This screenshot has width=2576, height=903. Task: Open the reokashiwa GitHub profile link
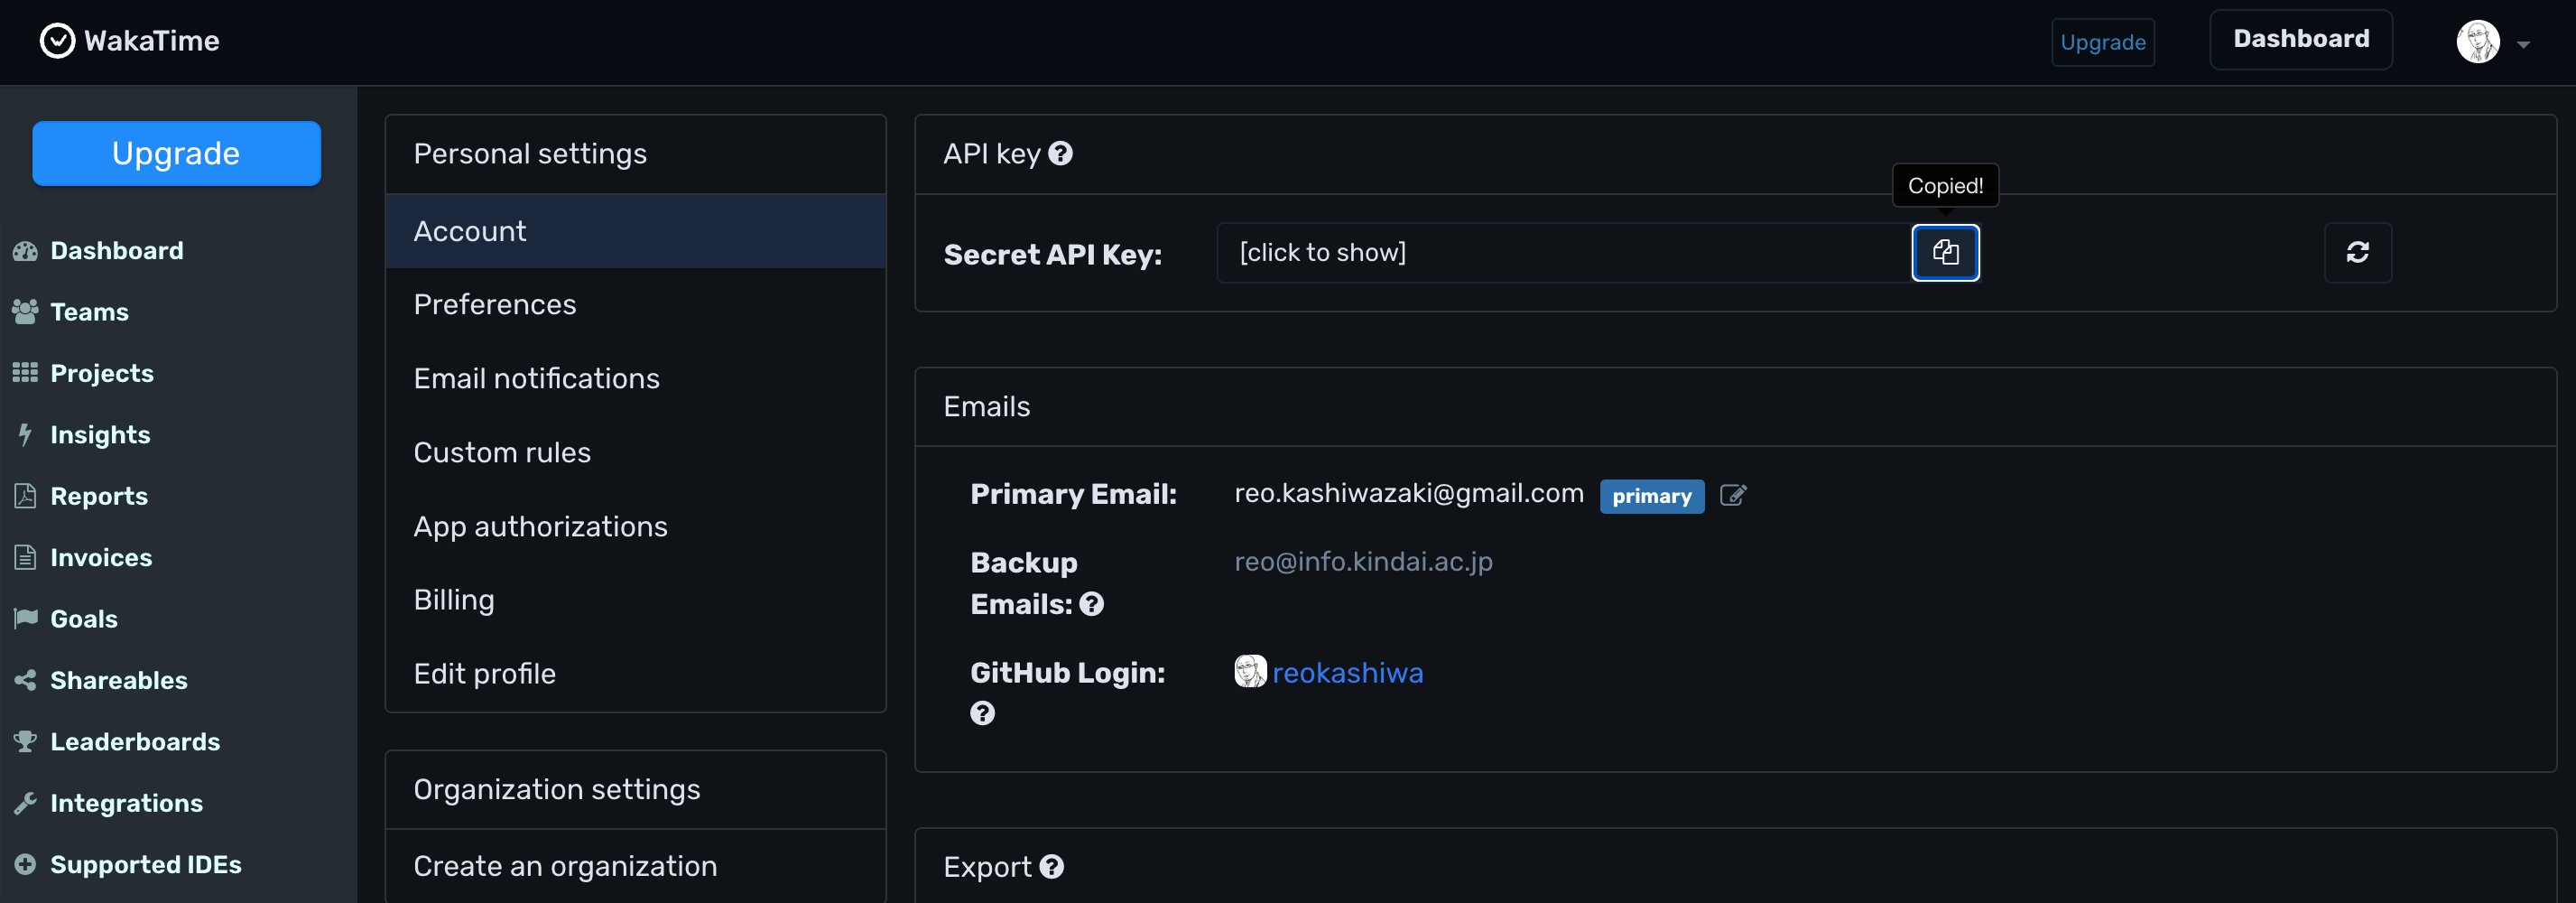click(x=1348, y=672)
